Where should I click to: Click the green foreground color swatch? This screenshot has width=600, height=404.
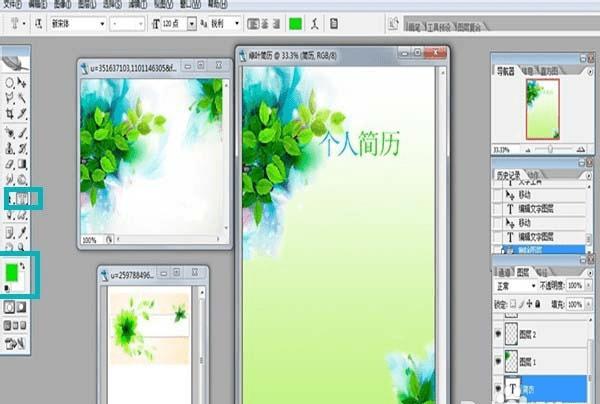point(11,272)
